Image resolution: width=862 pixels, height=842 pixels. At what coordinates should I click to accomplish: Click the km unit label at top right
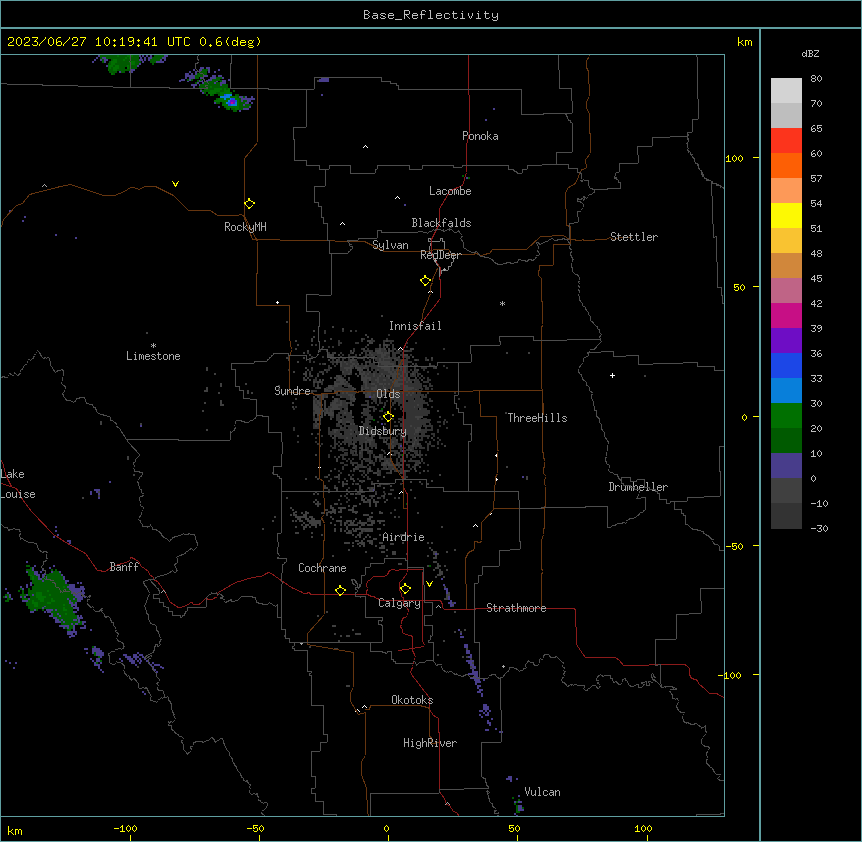pyautogui.click(x=745, y=42)
